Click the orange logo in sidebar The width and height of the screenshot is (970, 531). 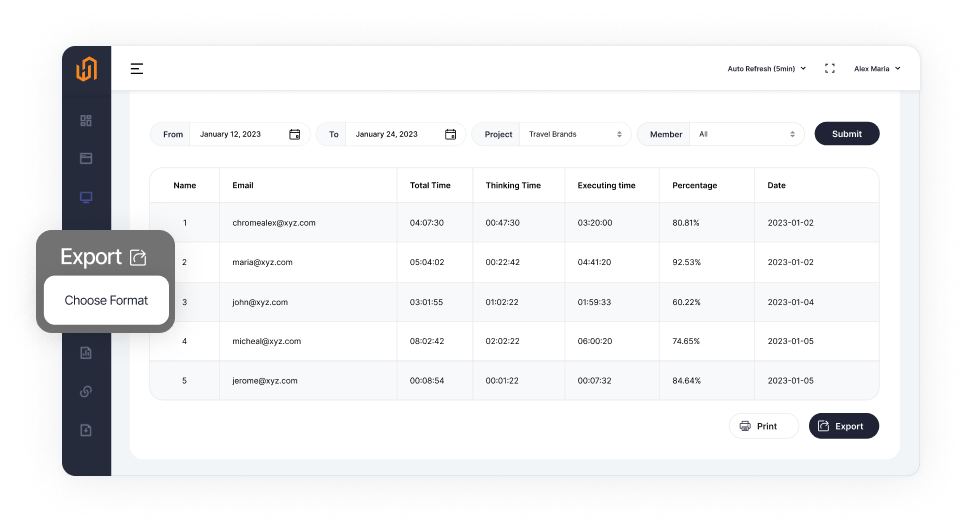[86, 69]
